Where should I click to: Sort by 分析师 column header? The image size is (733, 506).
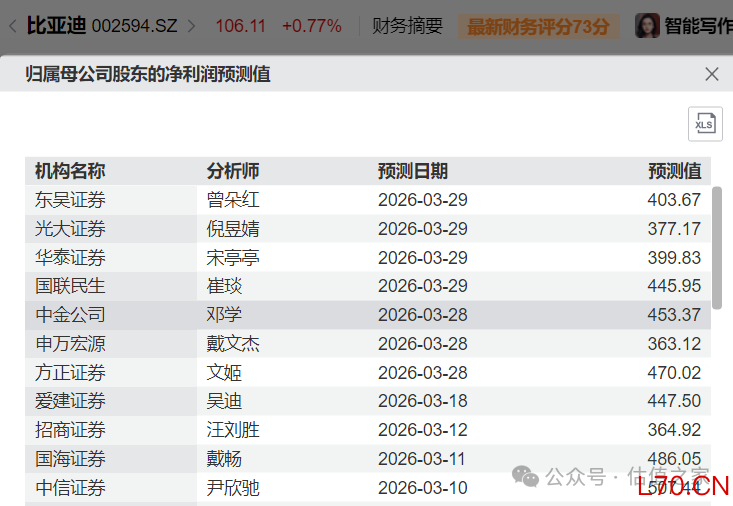click(x=233, y=171)
